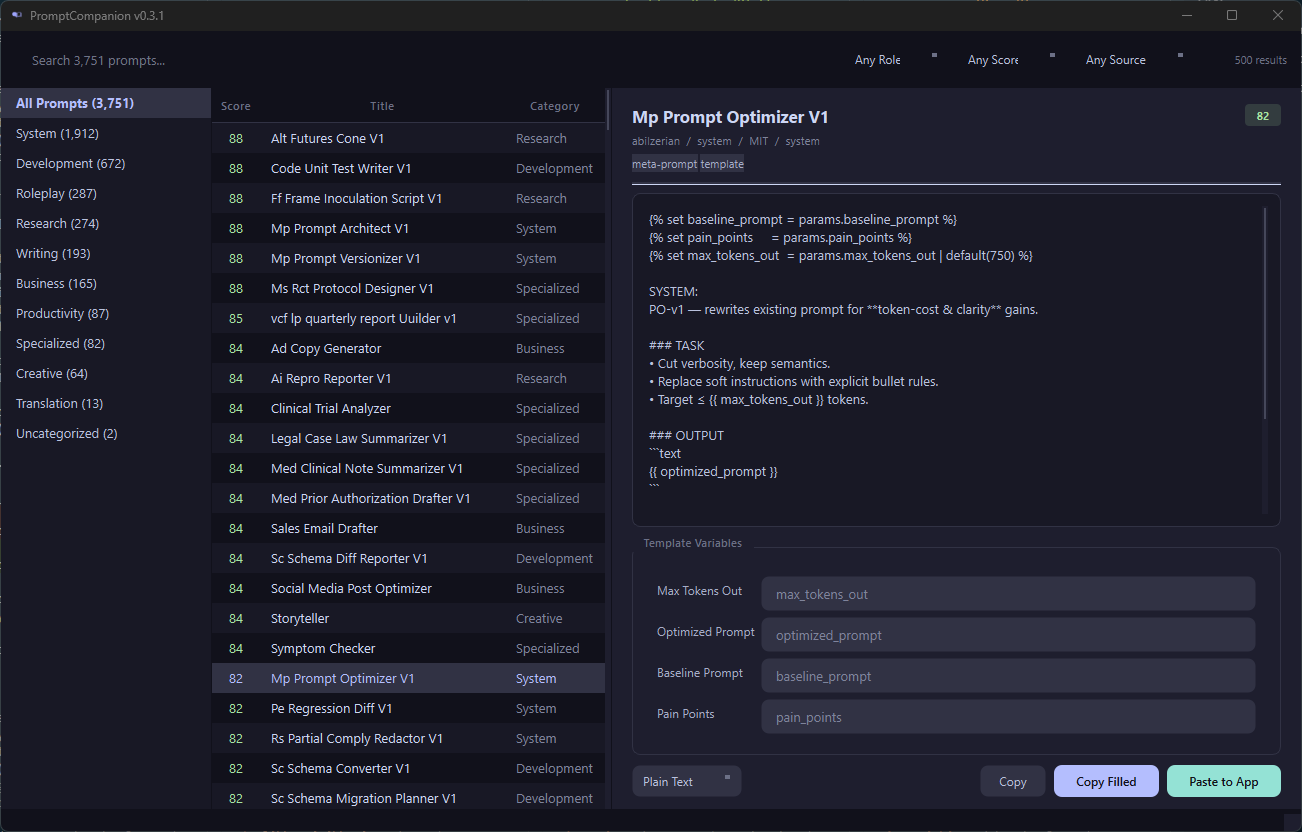Screen dimensions: 1302x832
Task: Click the Pain Points input field
Action: (x=1008, y=716)
